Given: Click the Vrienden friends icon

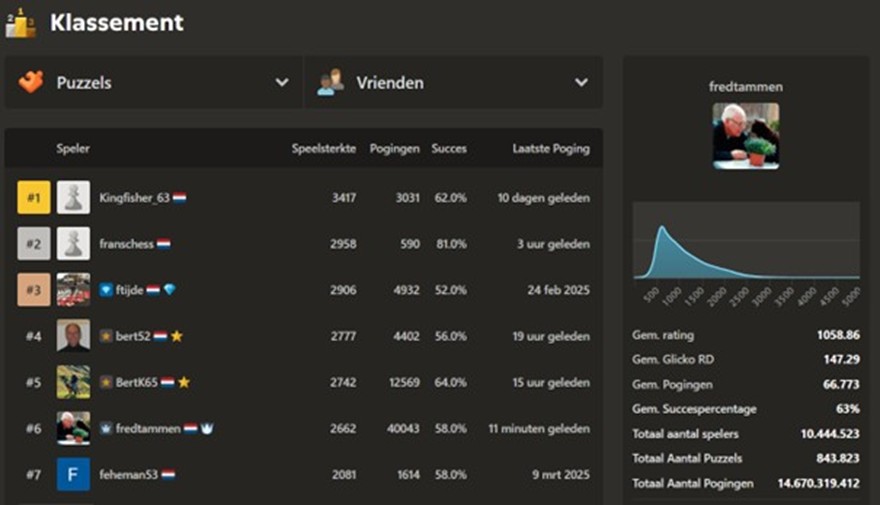Looking at the screenshot, I should (330, 82).
